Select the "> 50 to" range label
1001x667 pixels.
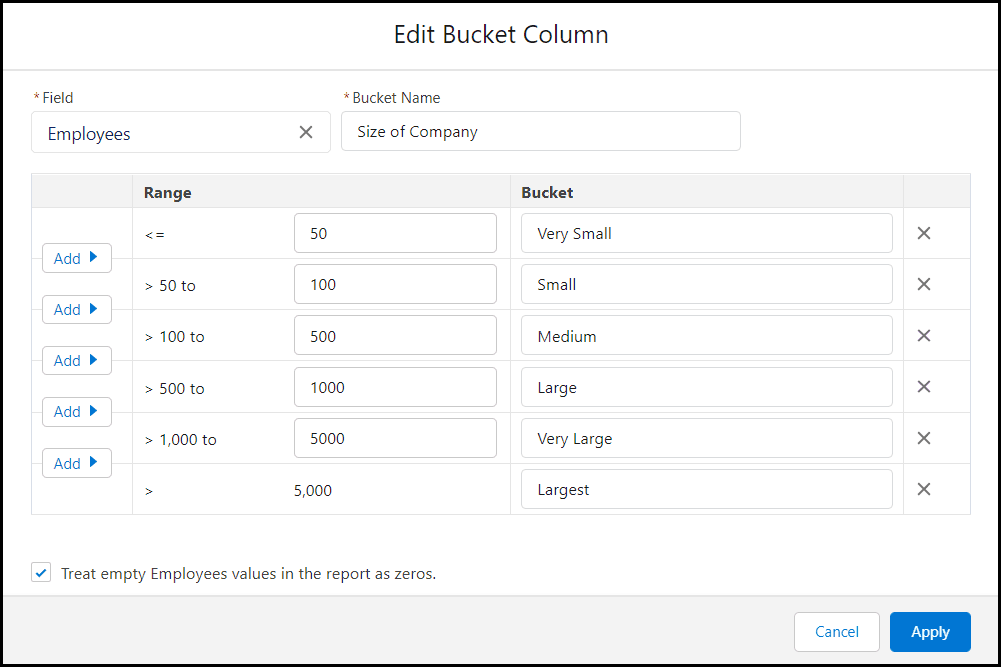click(x=170, y=286)
